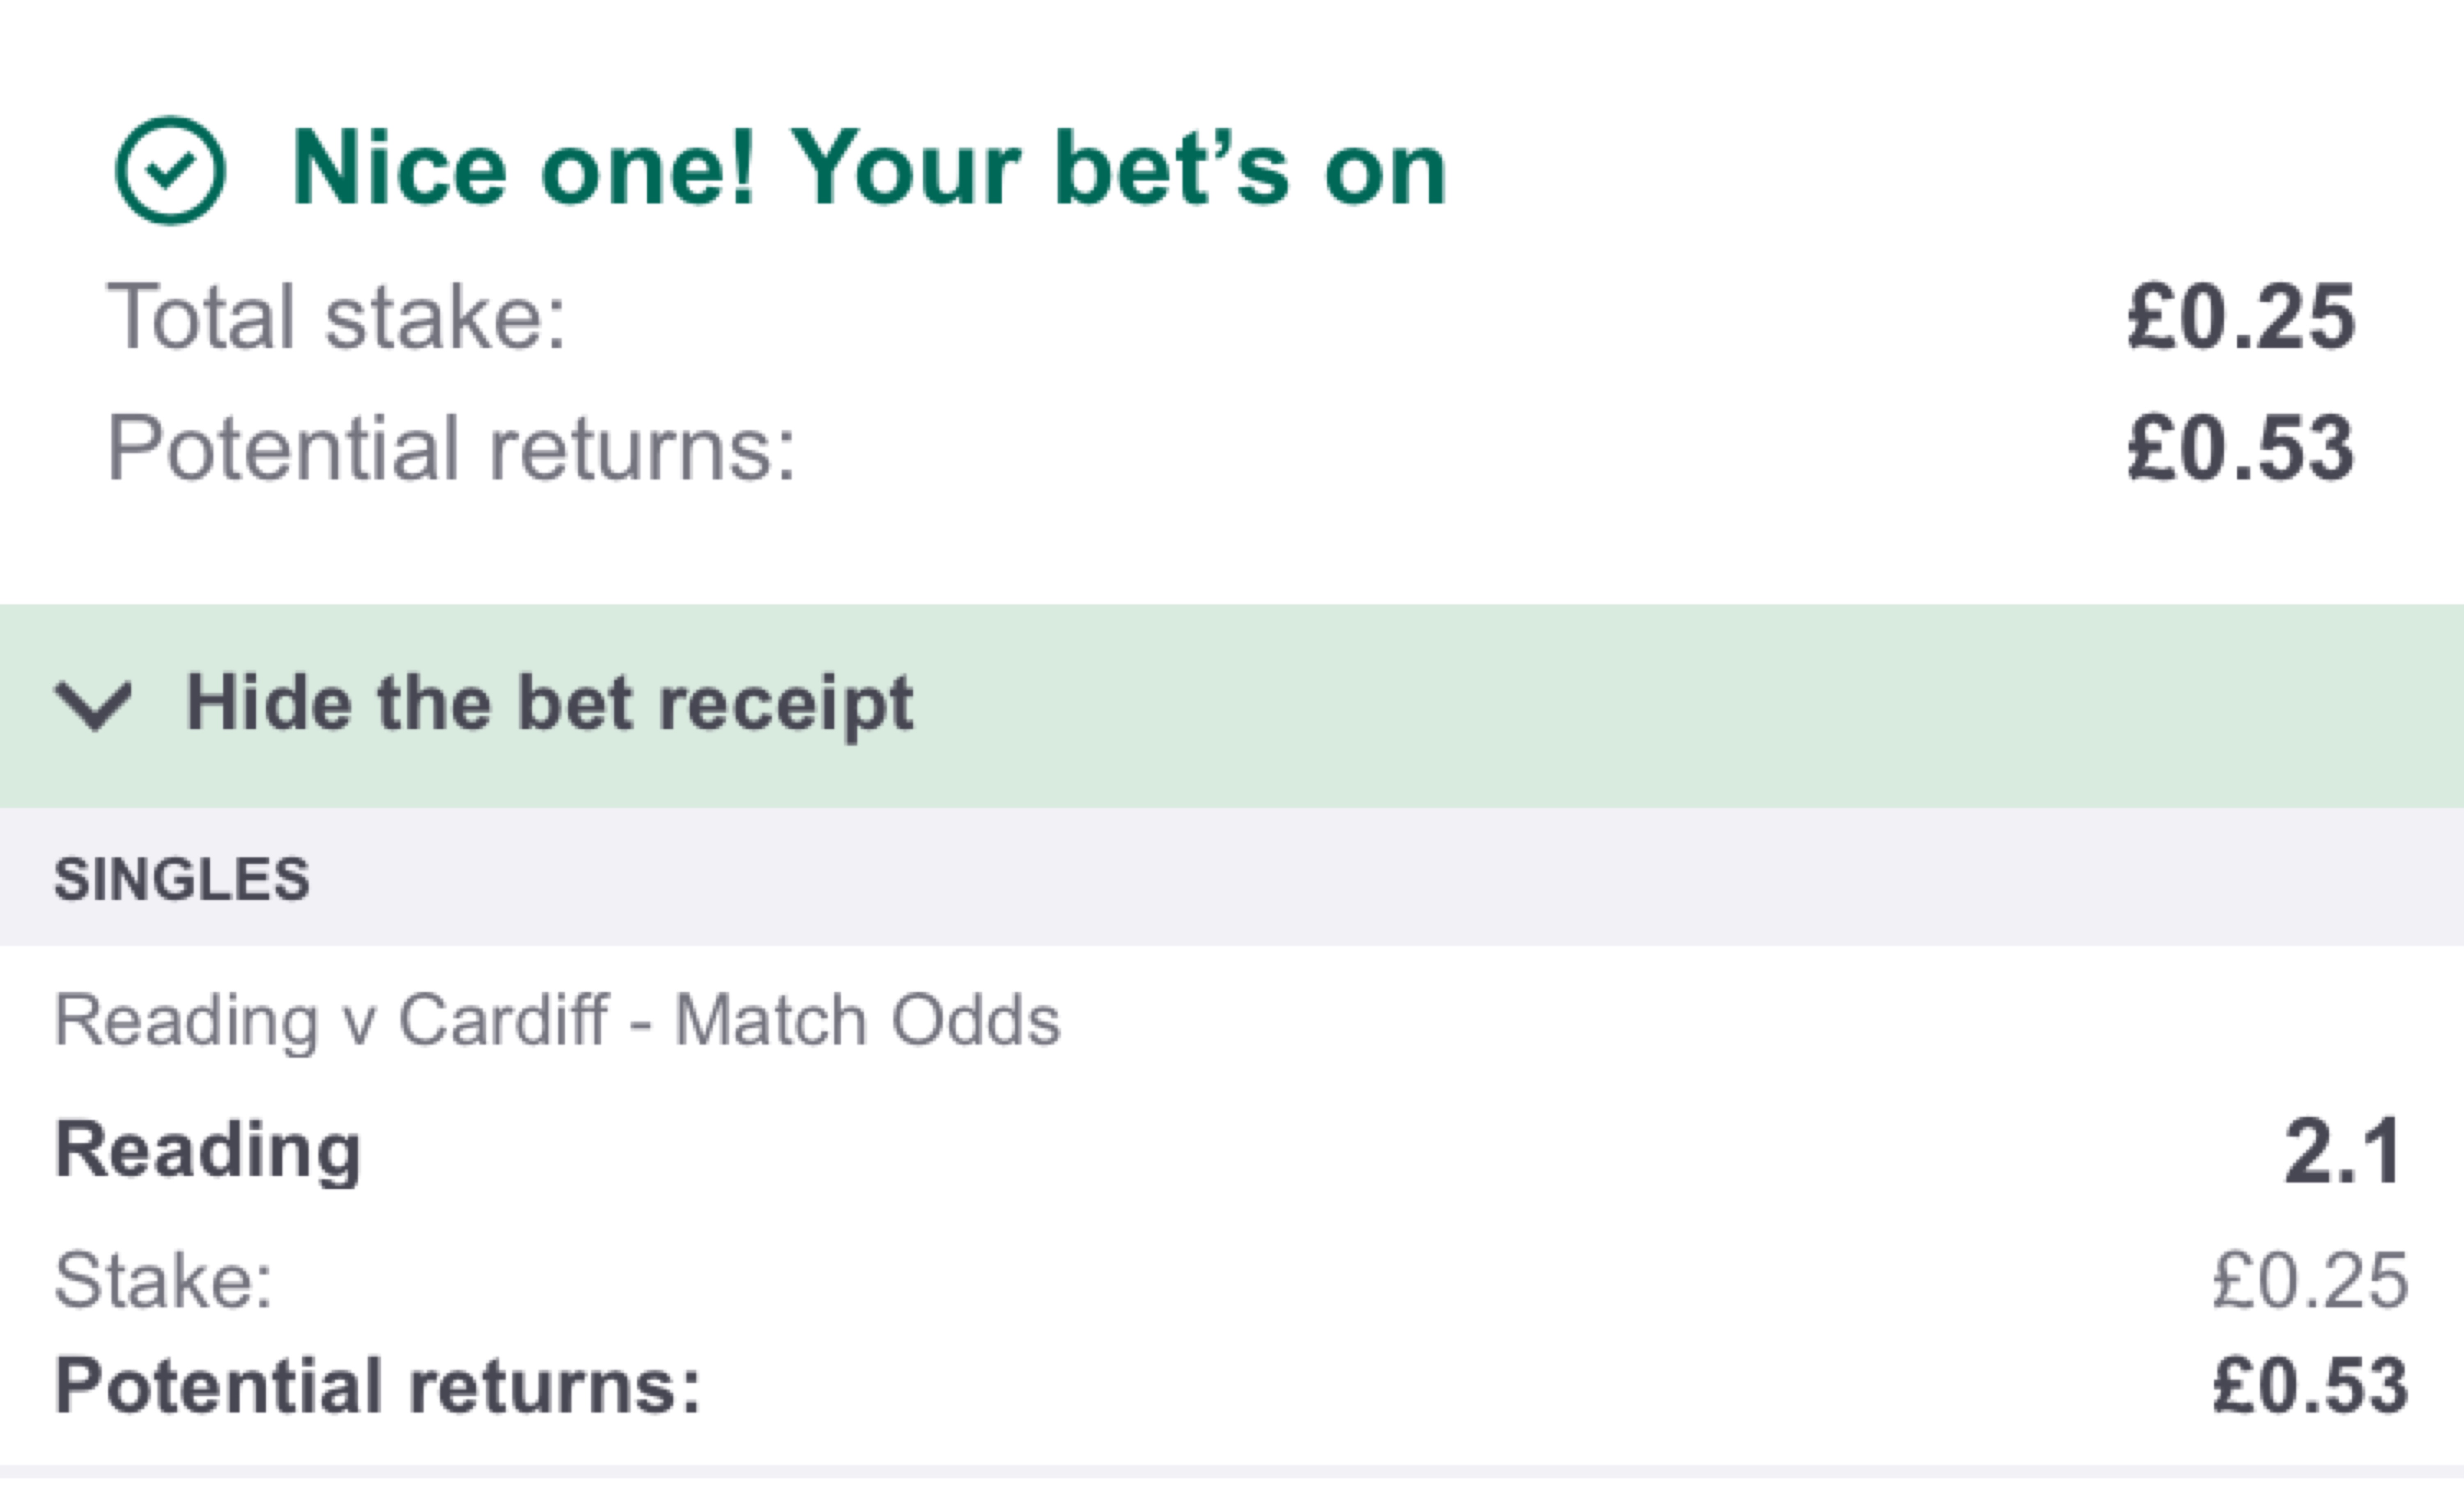Click the green checkmark success icon
The width and height of the screenshot is (2464, 1508).
coord(170,170)
